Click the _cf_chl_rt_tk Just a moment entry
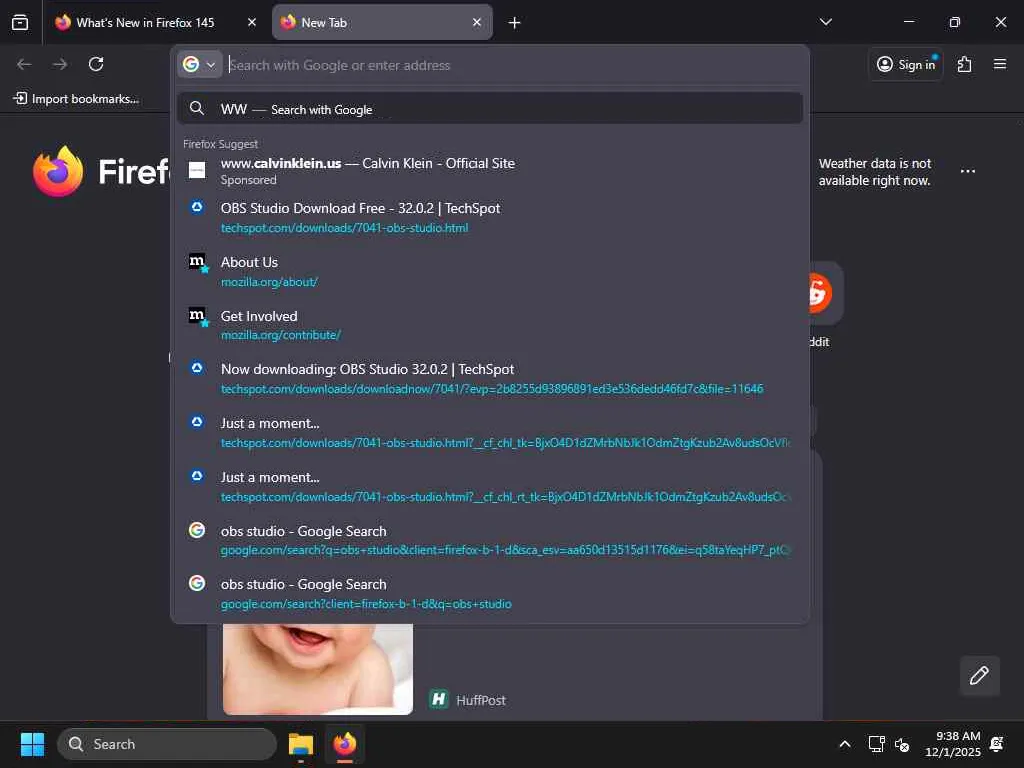The height and width of the screenshot is (768, 1024). point(490,487)
